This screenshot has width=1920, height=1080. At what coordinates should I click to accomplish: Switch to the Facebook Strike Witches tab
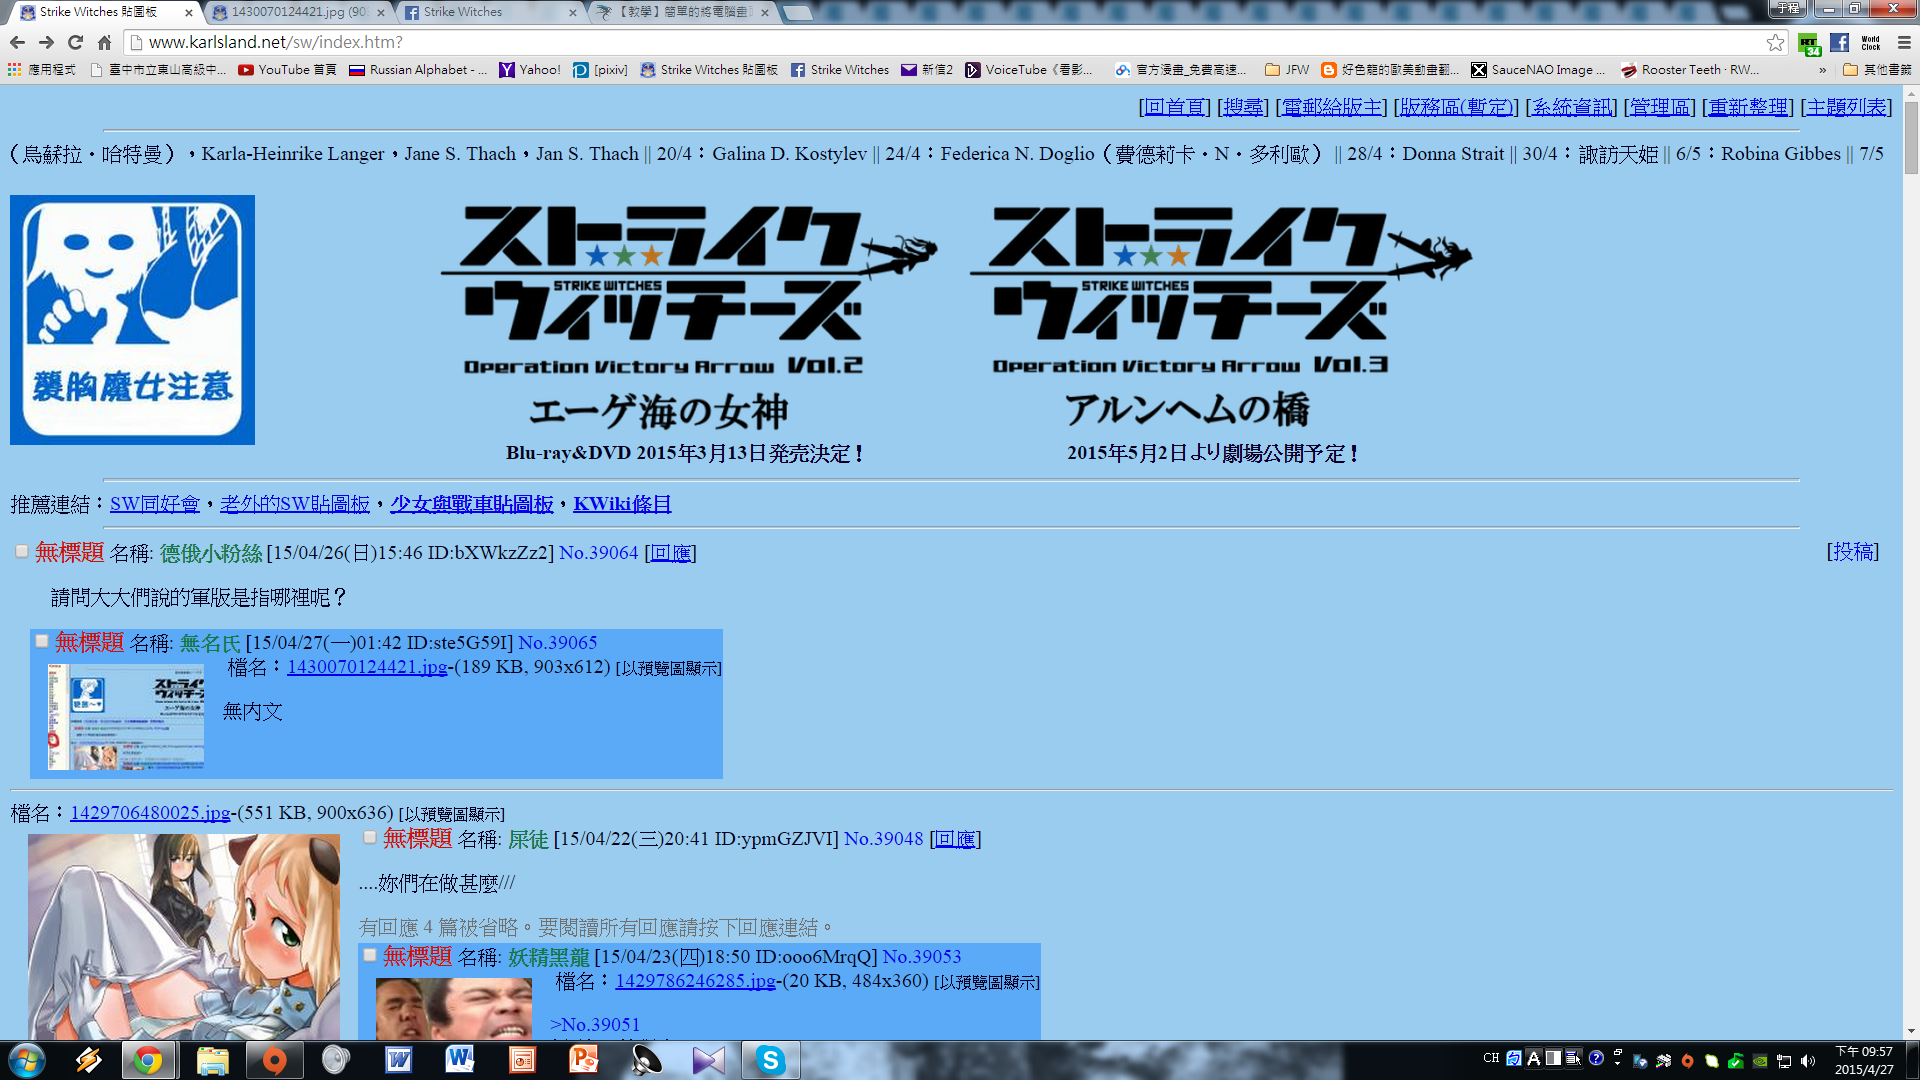pyautogui.click(x=490, y=12)
